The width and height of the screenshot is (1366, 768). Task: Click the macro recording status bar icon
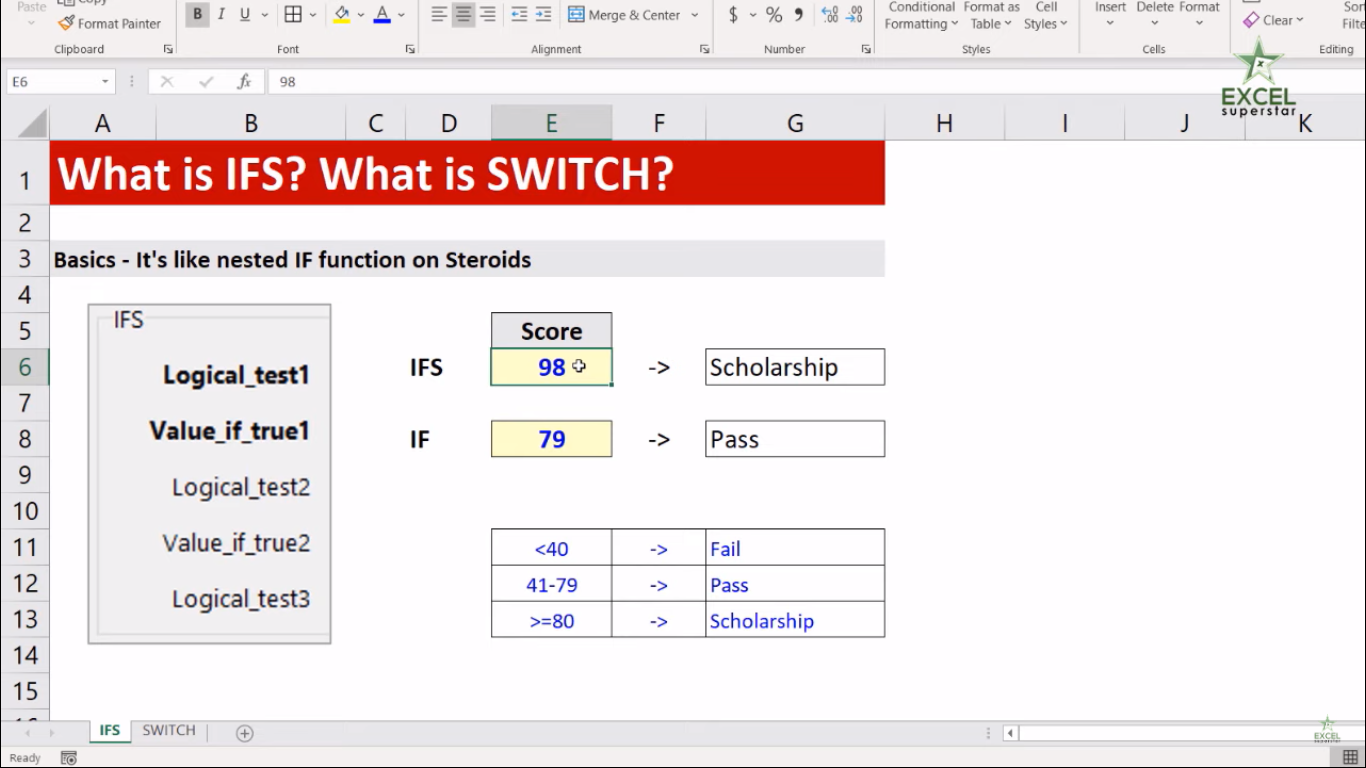69,758
